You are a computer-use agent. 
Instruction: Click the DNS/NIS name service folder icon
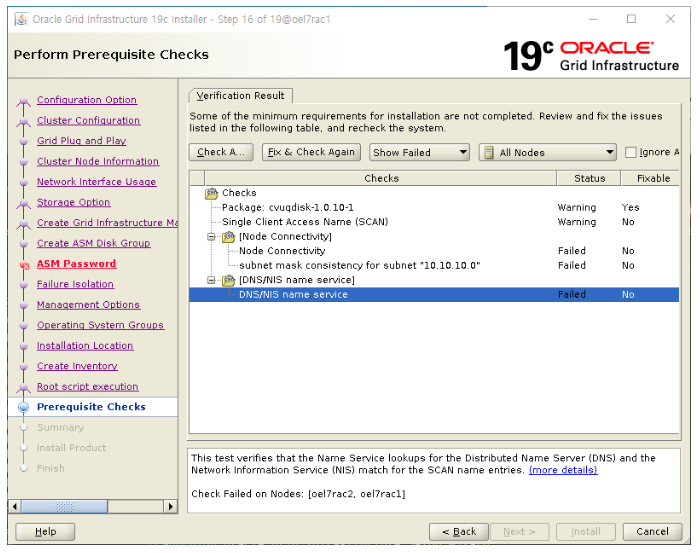228,280
